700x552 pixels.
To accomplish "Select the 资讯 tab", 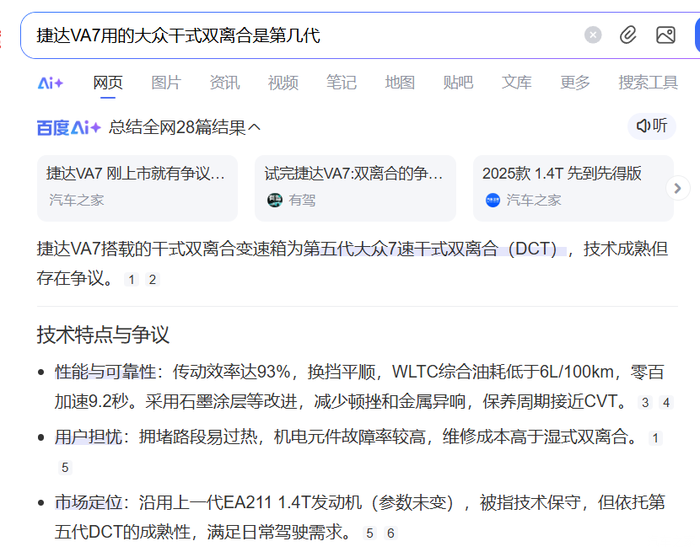I will (x=224, y=83).
